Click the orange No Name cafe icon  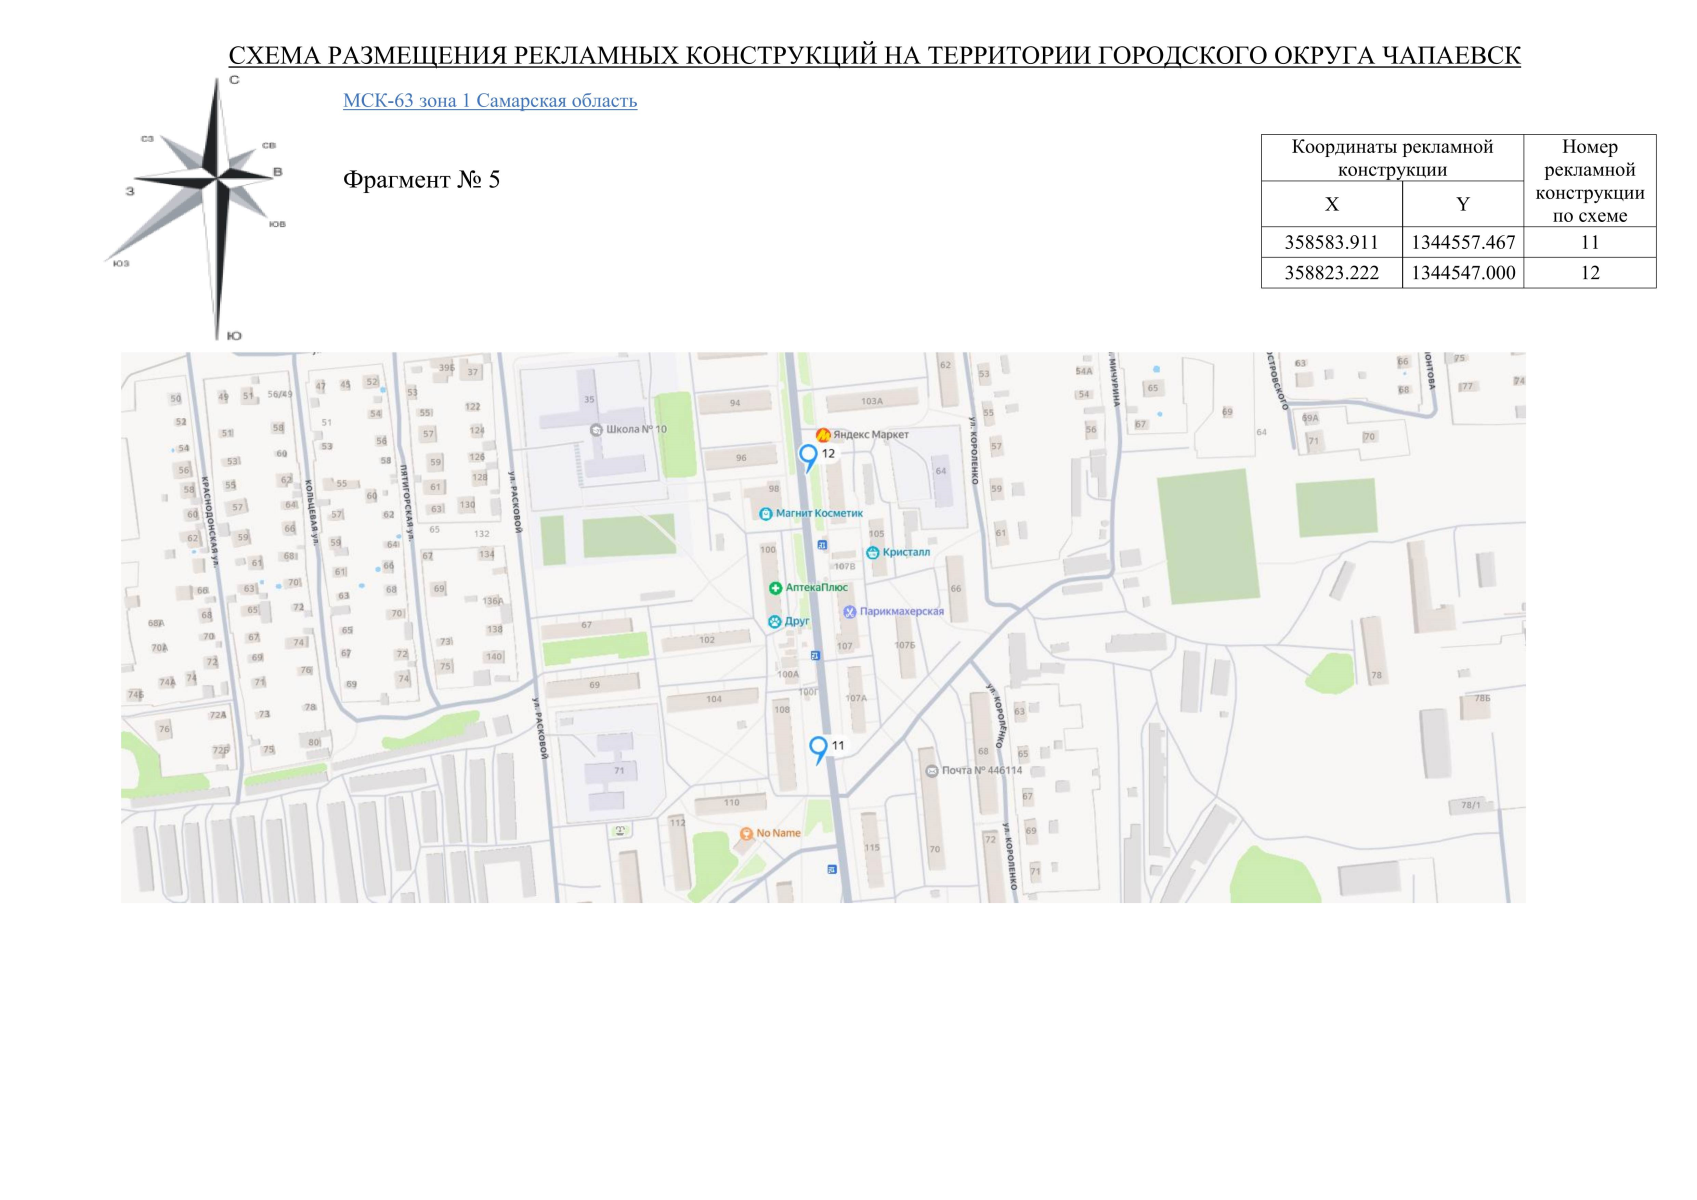(x=746, y=834)
